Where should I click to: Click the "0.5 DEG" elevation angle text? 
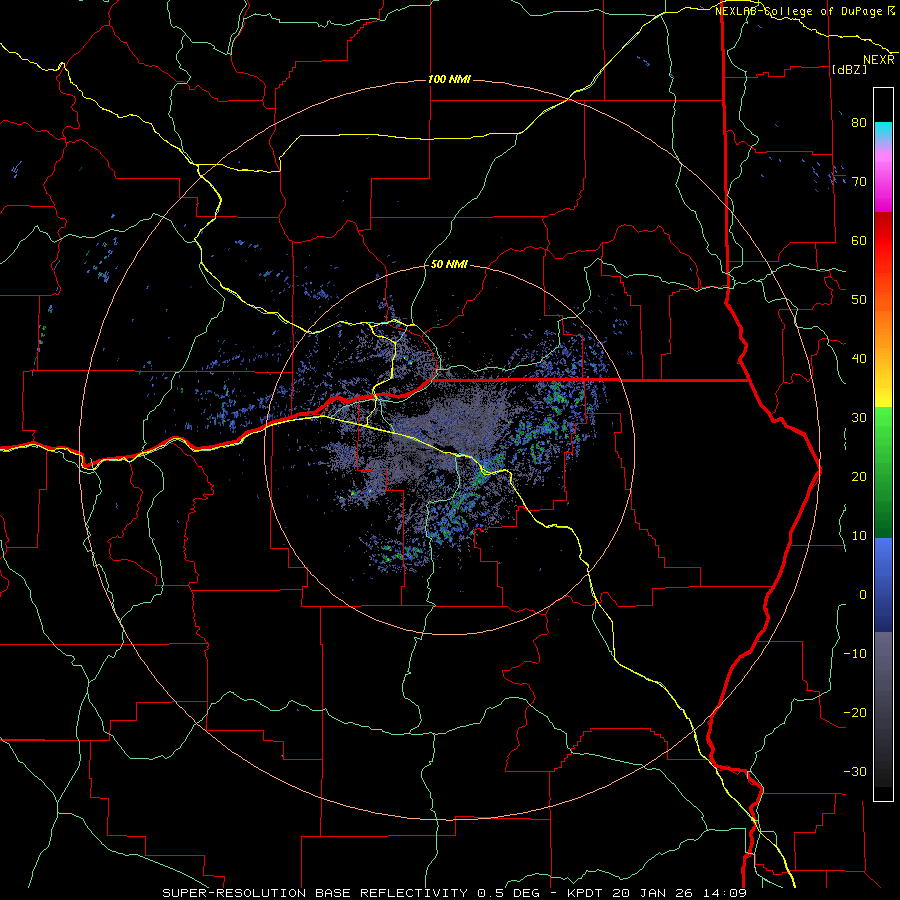[509, 893]
